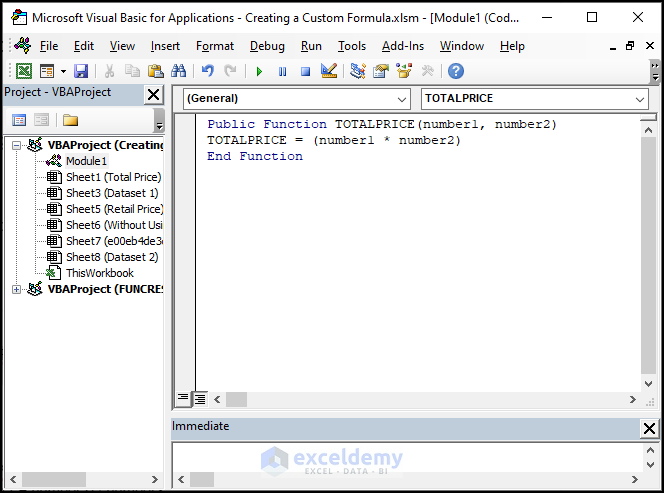Open the File menu

click(x=49, y=46)
